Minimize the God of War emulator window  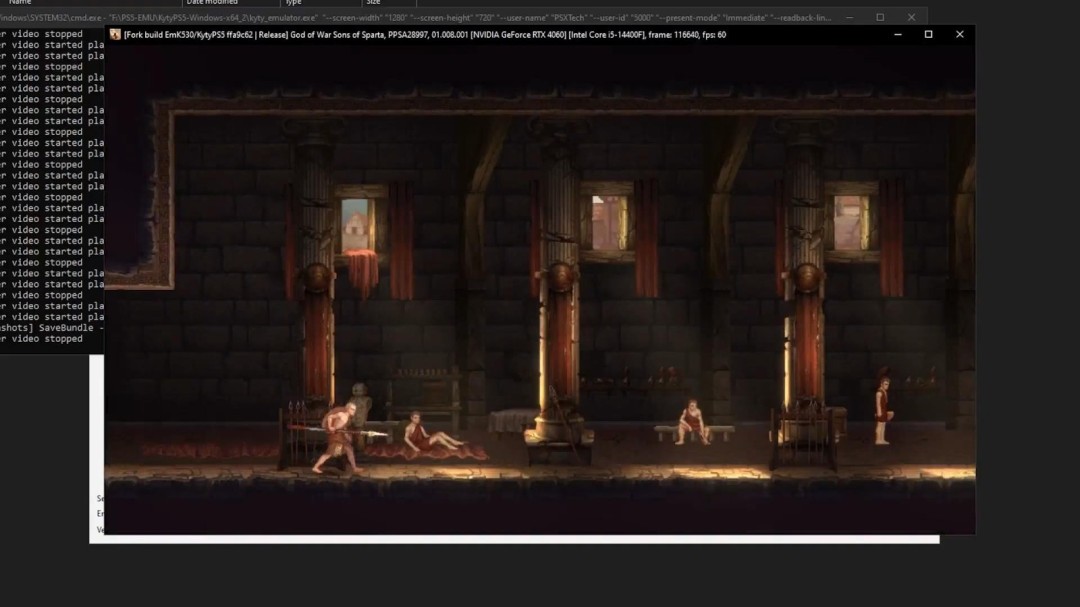(x=897, y=34)
